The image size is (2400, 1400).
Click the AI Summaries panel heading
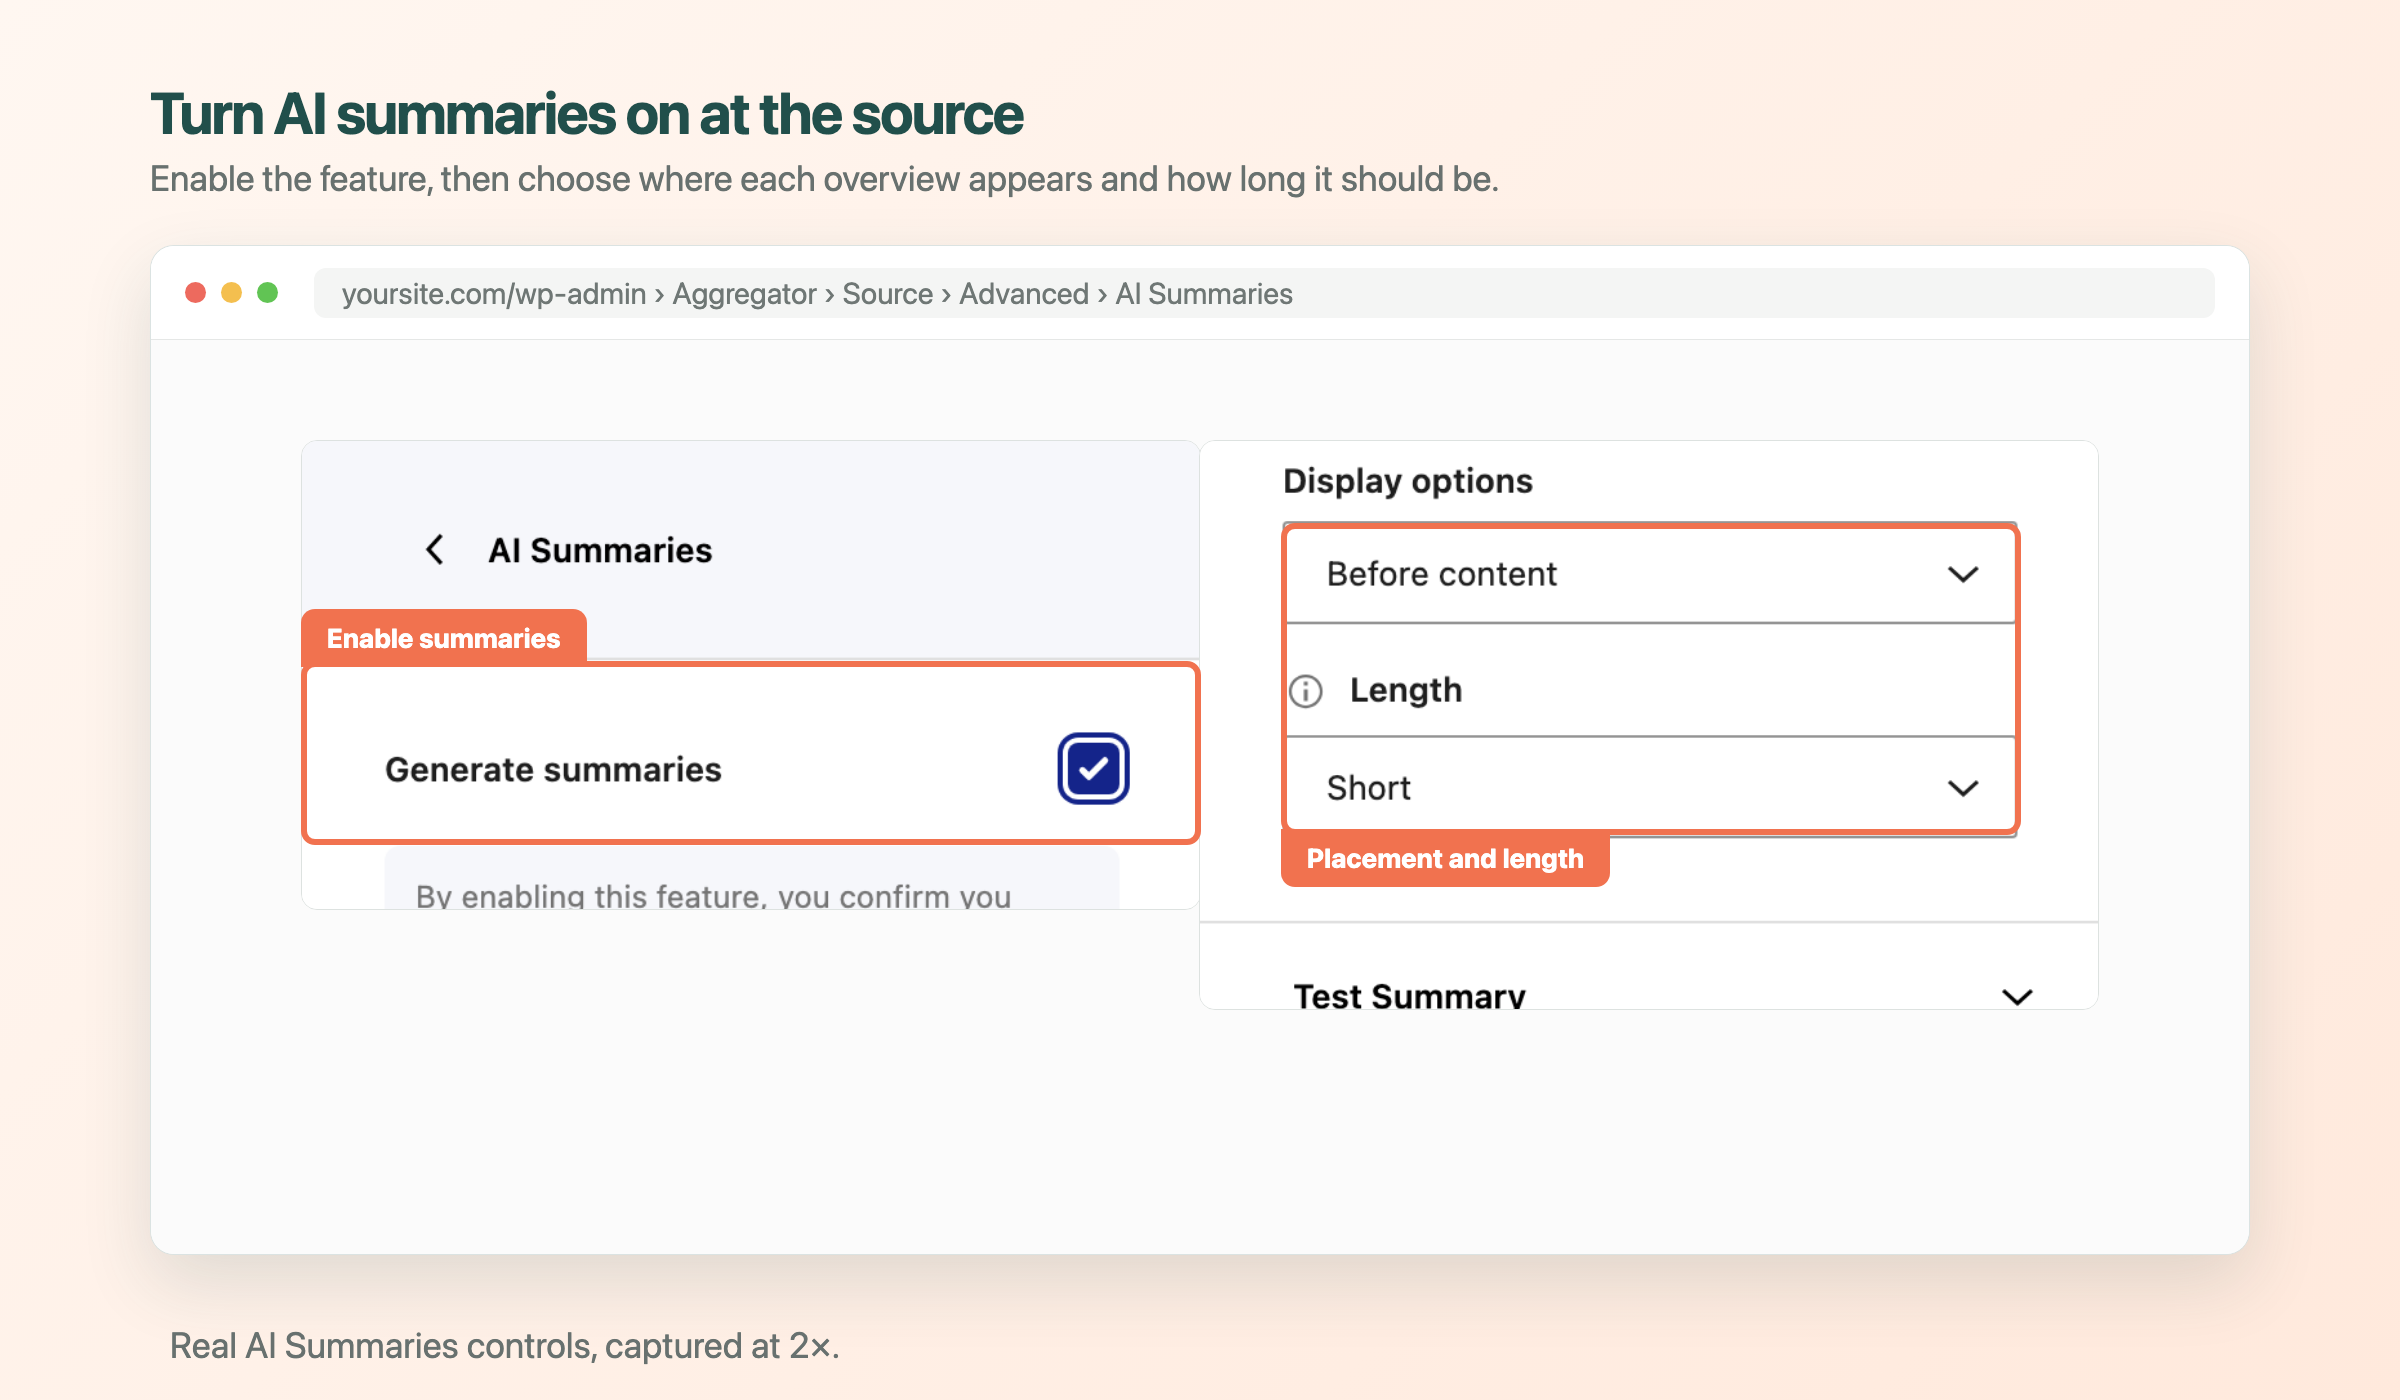[x=600, y=550]
